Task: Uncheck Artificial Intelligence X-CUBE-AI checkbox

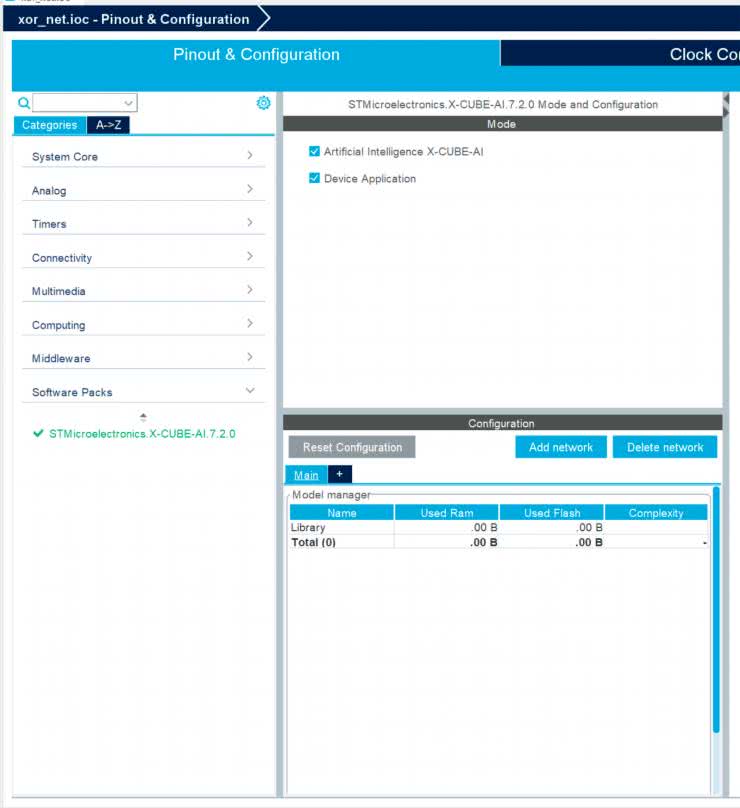Action: 314,152
